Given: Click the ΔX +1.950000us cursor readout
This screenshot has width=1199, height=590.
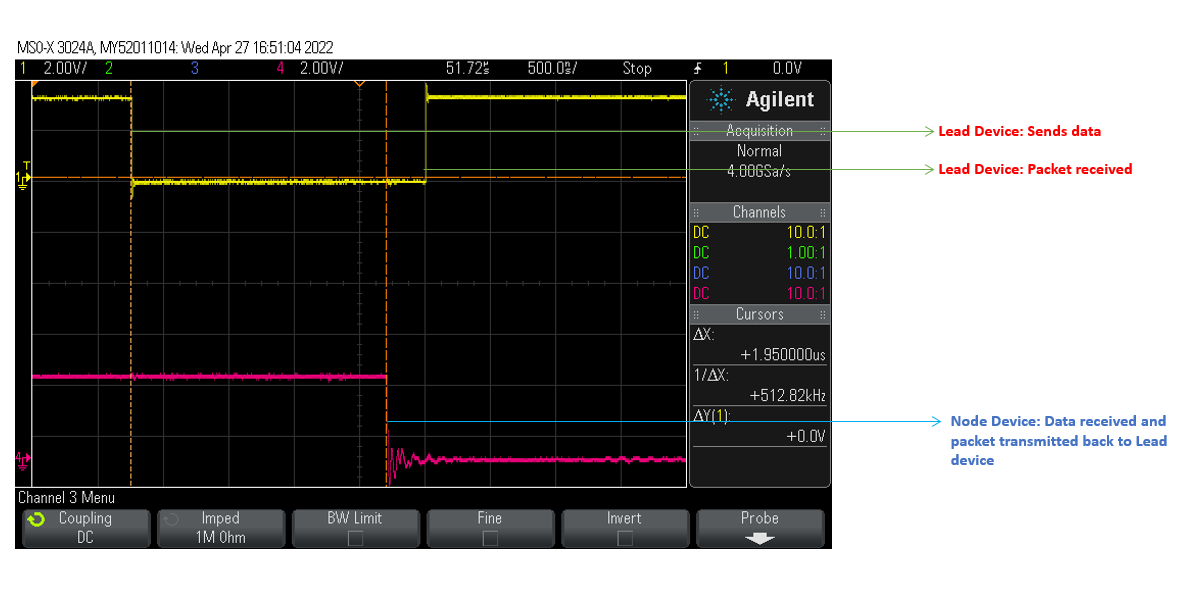Looking at the screenshot, I should [782, 355].
